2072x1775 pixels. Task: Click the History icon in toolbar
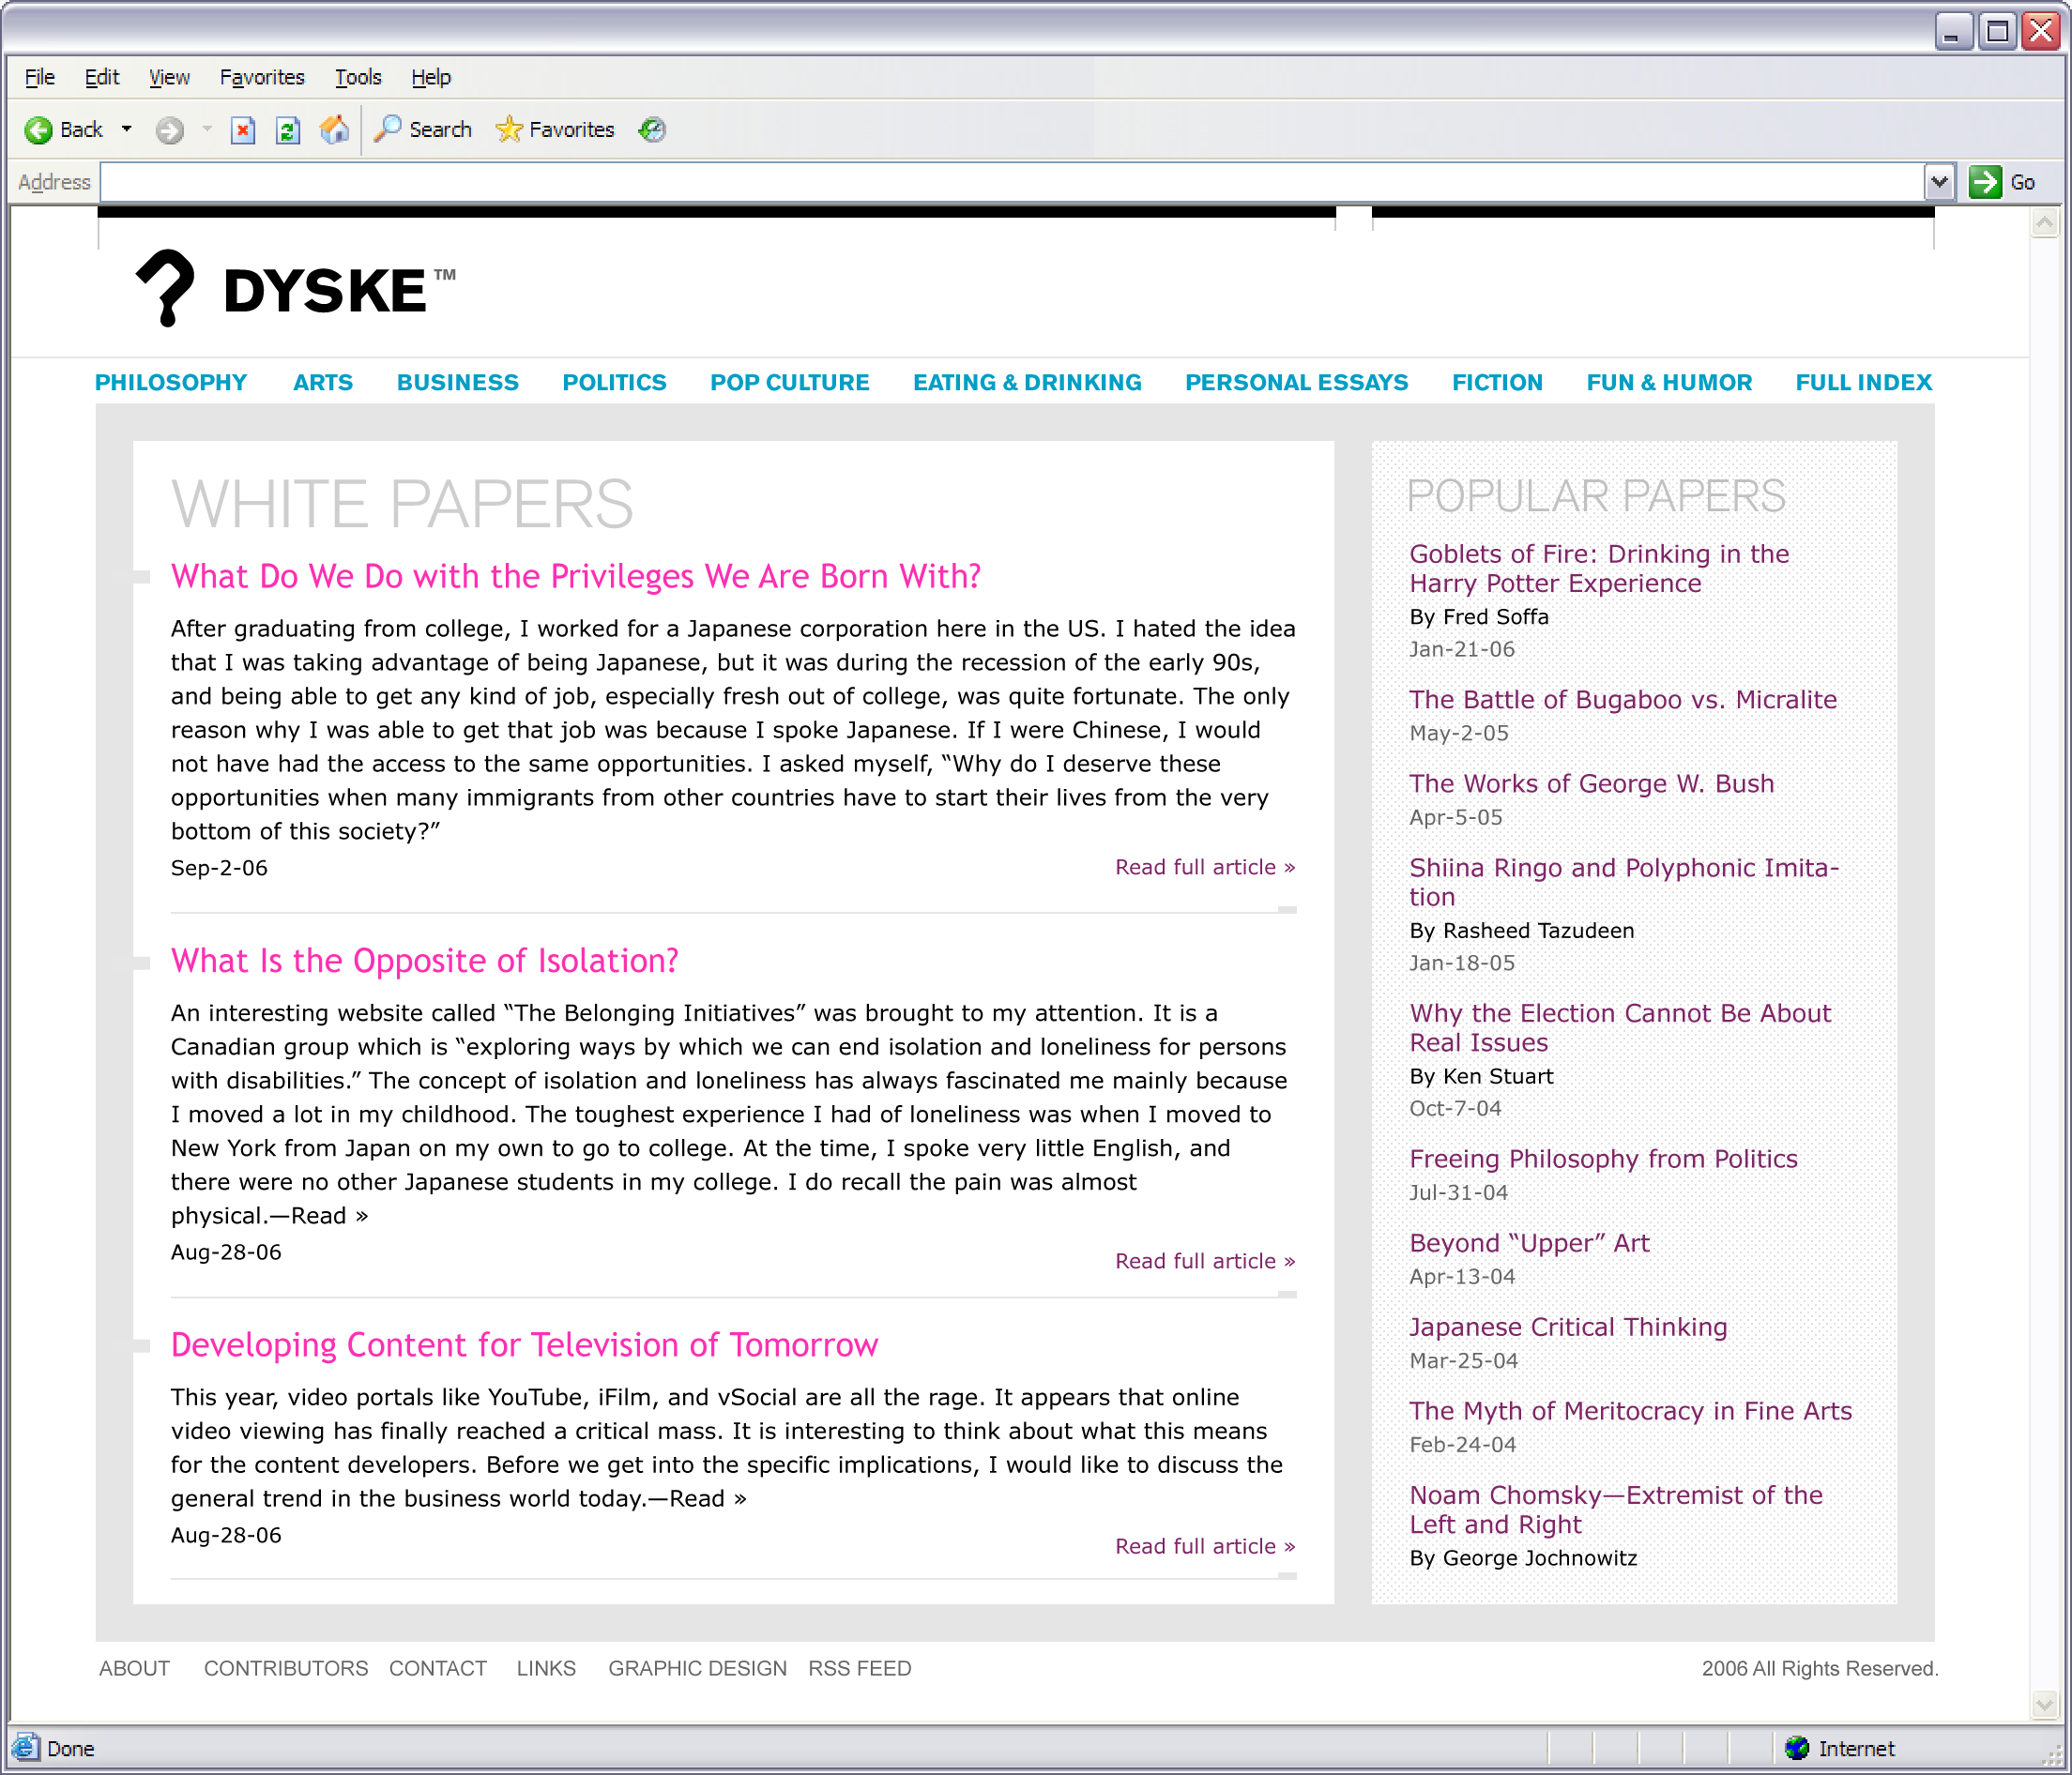653,130
